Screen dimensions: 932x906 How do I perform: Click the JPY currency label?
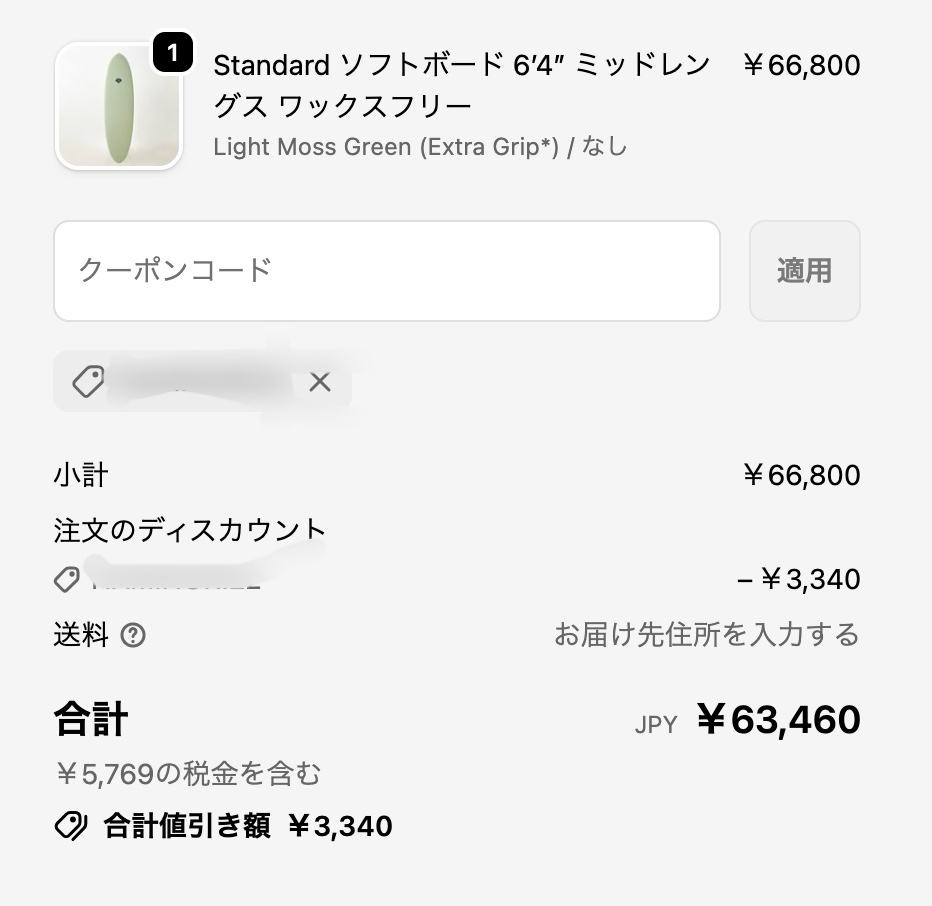[x=656, y=724]
